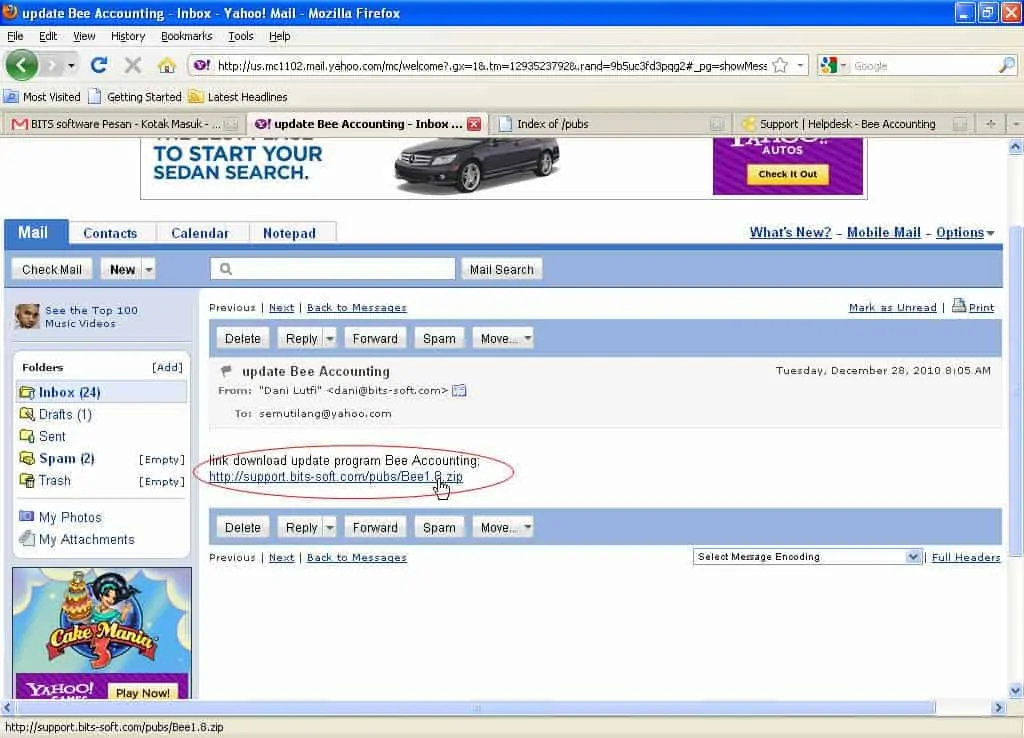Expand the New button dropdown arrow
The image size is (1024, 738).
coord(148,269)
